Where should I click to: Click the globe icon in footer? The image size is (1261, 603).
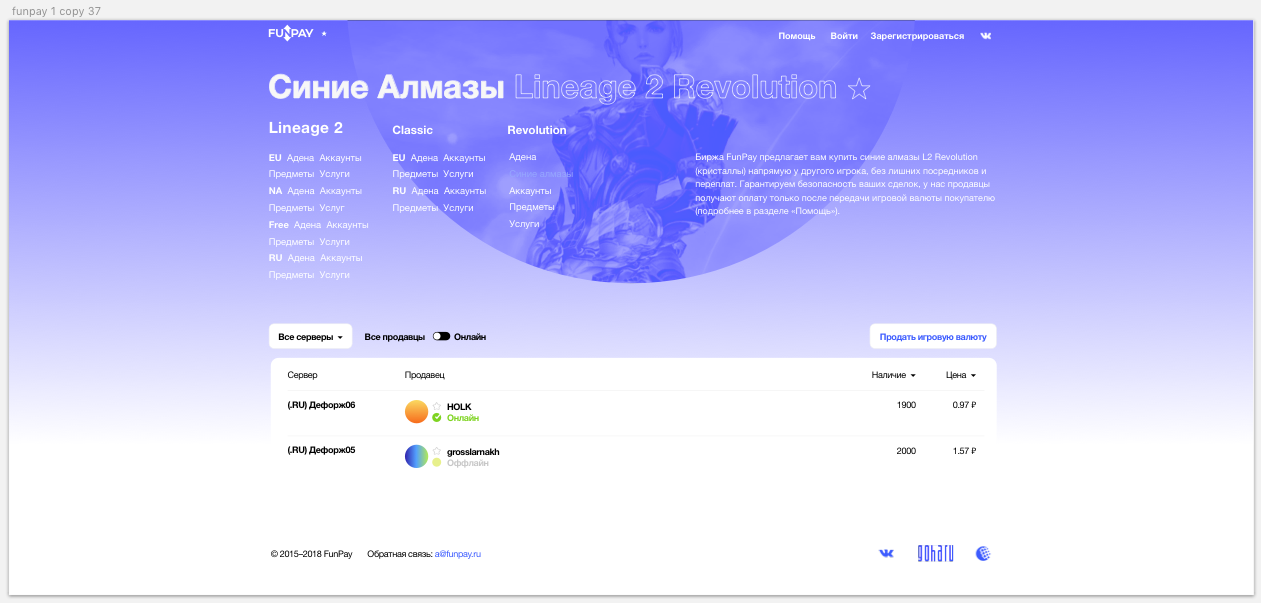pyautogui.click(x=983, y=553)
